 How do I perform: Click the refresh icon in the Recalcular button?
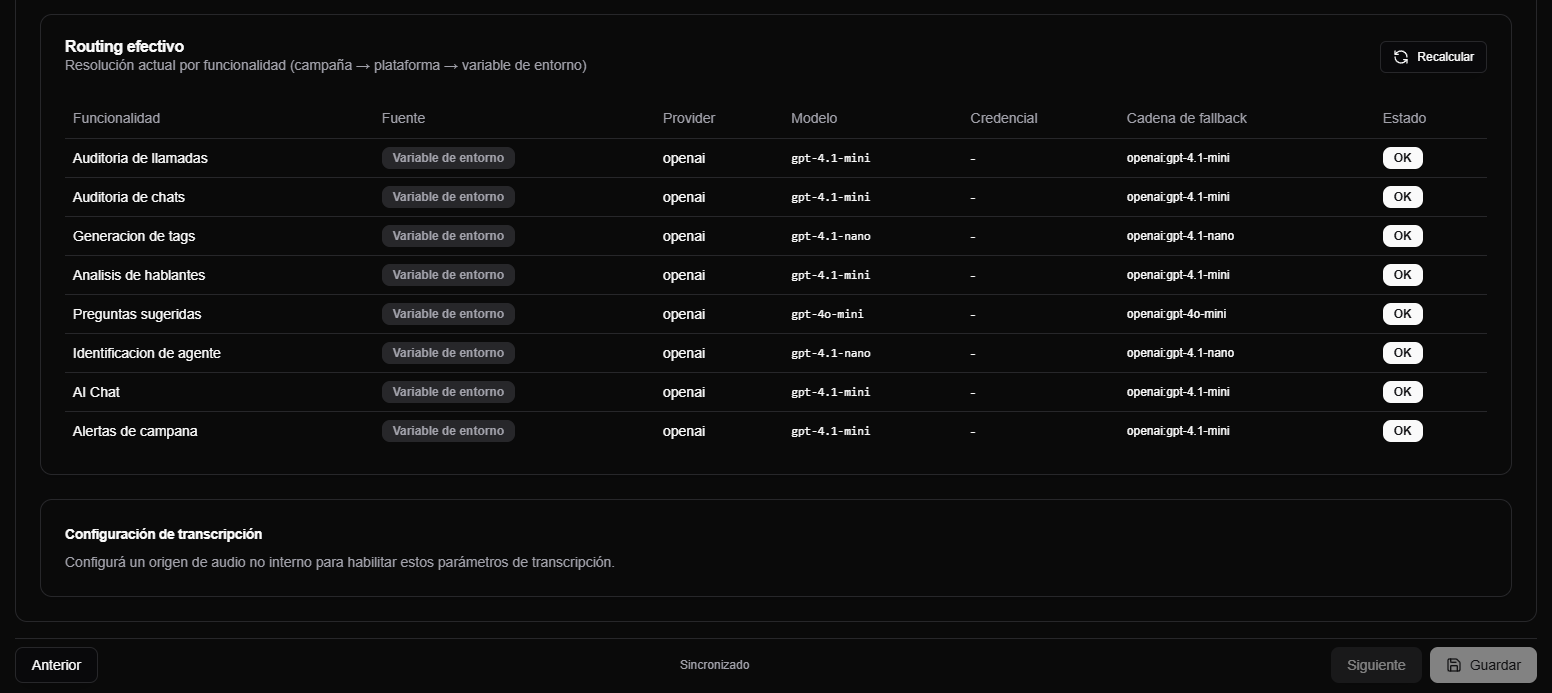click(1401, 57)
